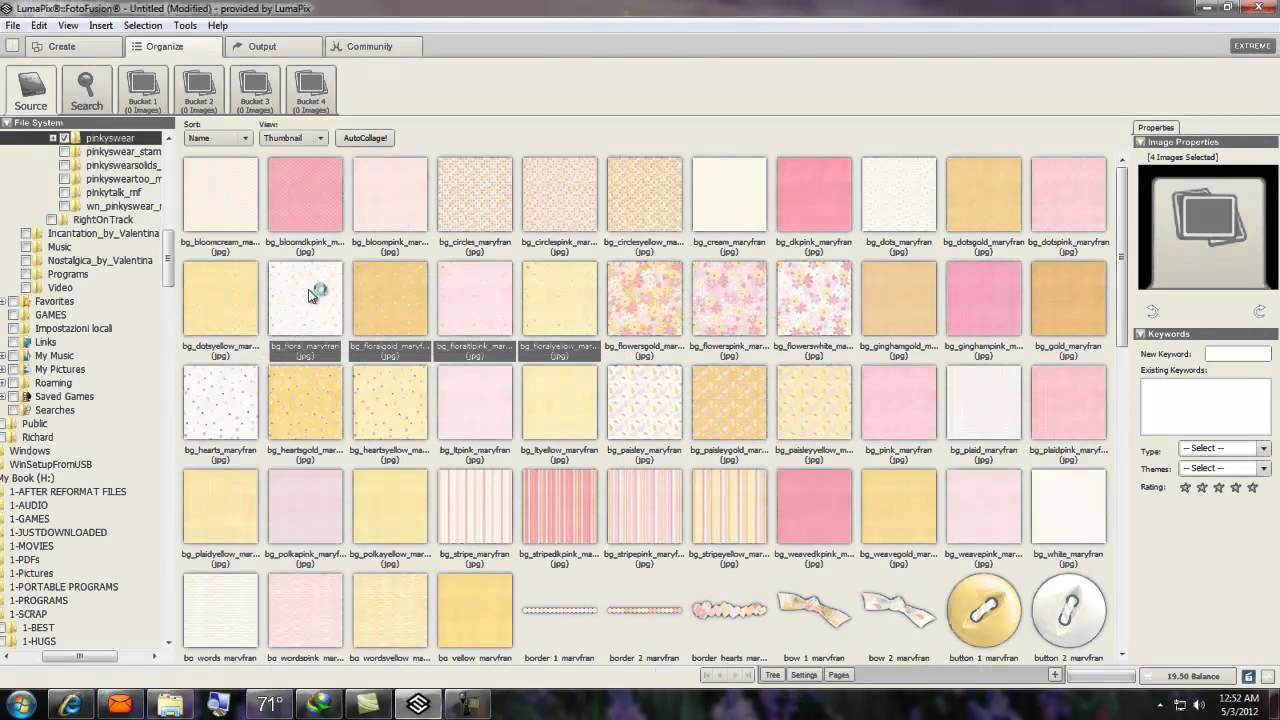
Task: Click the Tree button
Action: pos(773,675)
